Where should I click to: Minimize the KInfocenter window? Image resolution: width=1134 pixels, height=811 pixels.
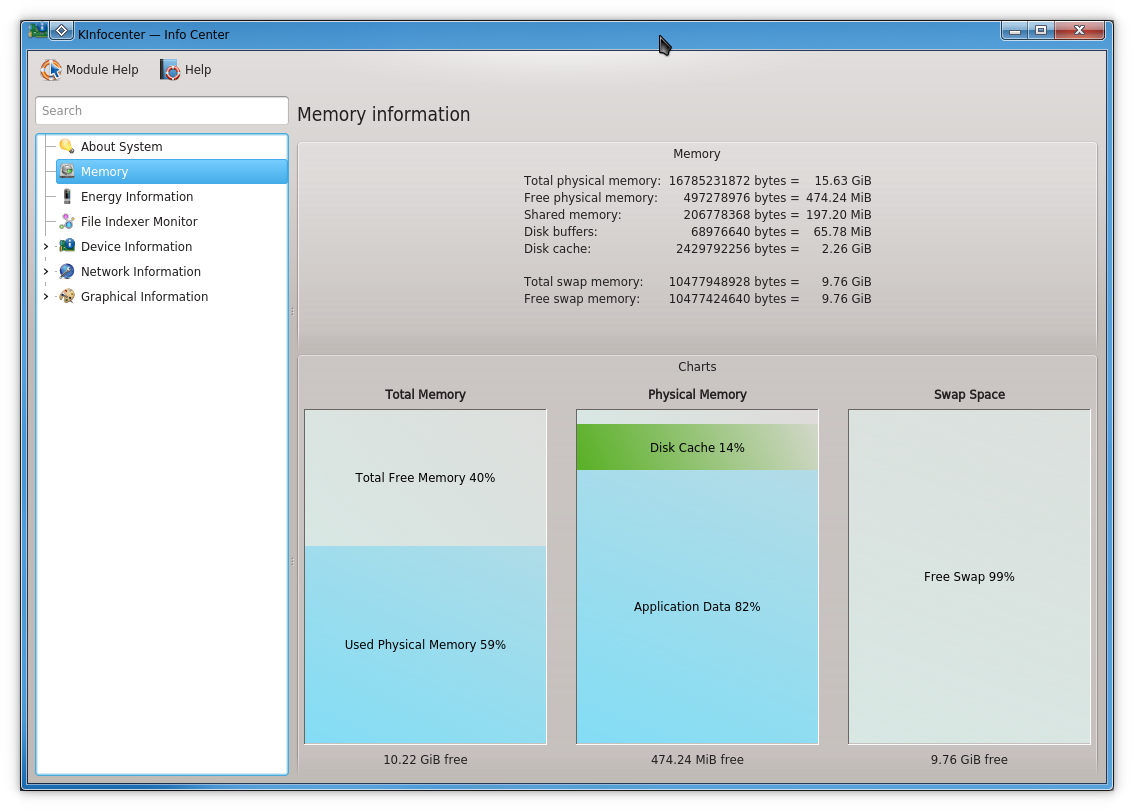(1015, 30)
